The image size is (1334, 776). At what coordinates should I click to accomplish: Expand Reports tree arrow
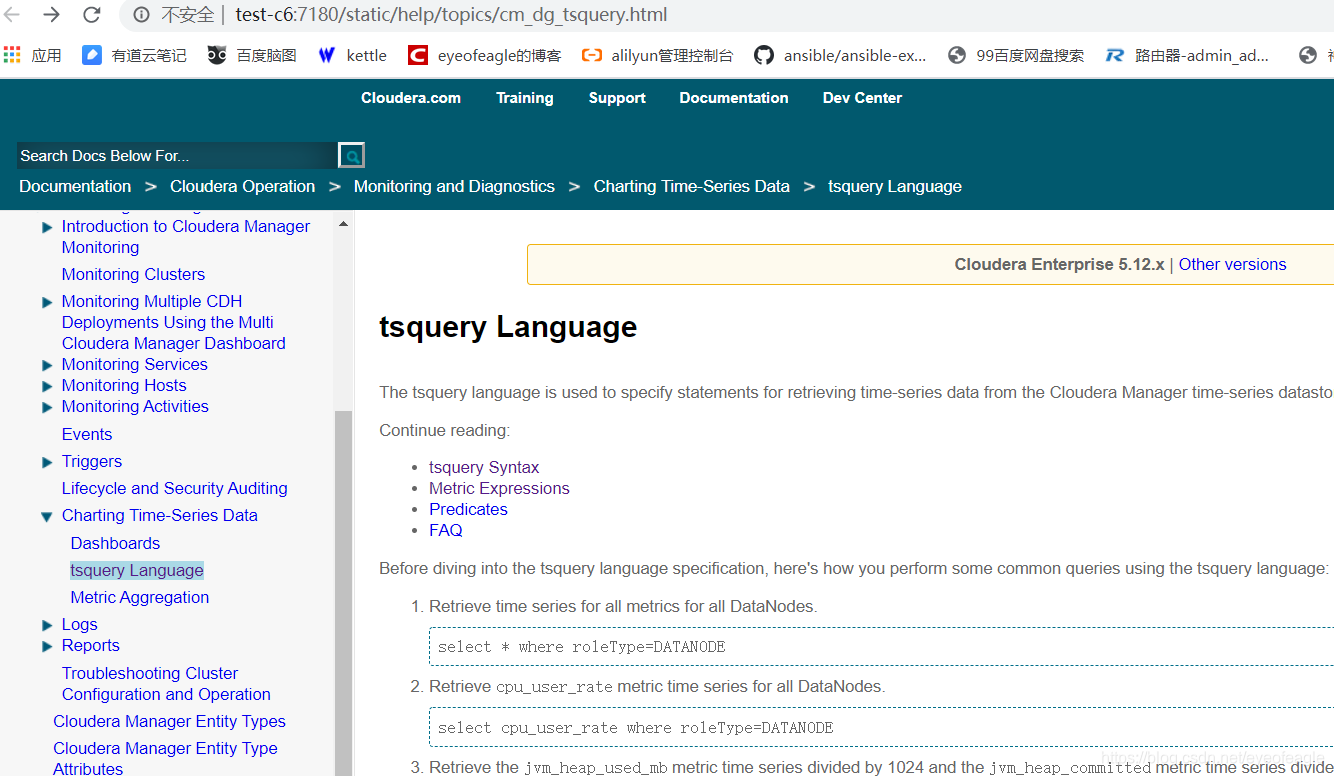pos(47,646)
